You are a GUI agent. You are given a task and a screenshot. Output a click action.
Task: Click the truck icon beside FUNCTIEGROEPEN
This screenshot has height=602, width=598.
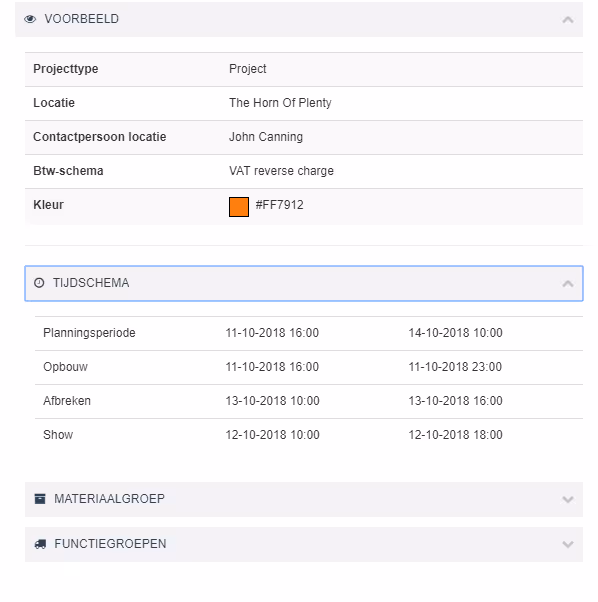point(40,544)
